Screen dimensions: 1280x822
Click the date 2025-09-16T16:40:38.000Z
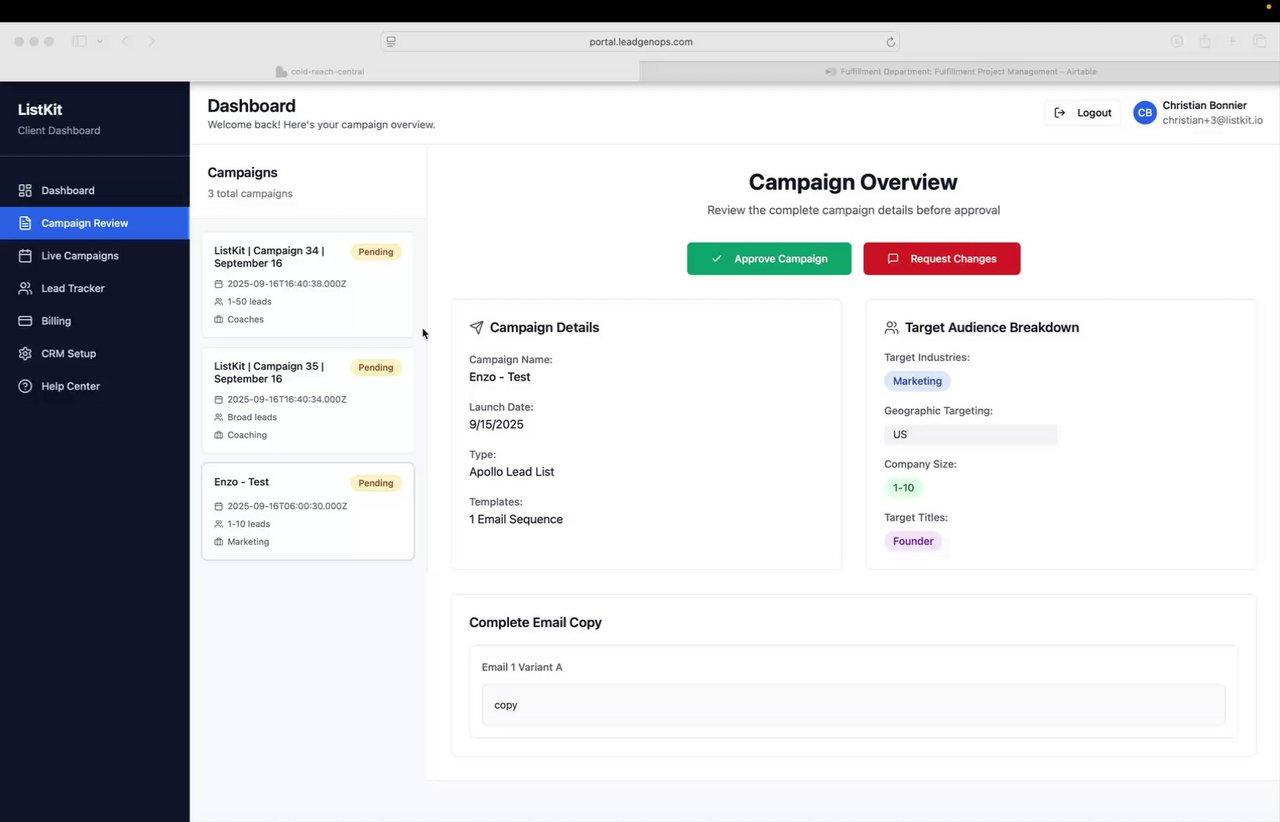[287, 284]
